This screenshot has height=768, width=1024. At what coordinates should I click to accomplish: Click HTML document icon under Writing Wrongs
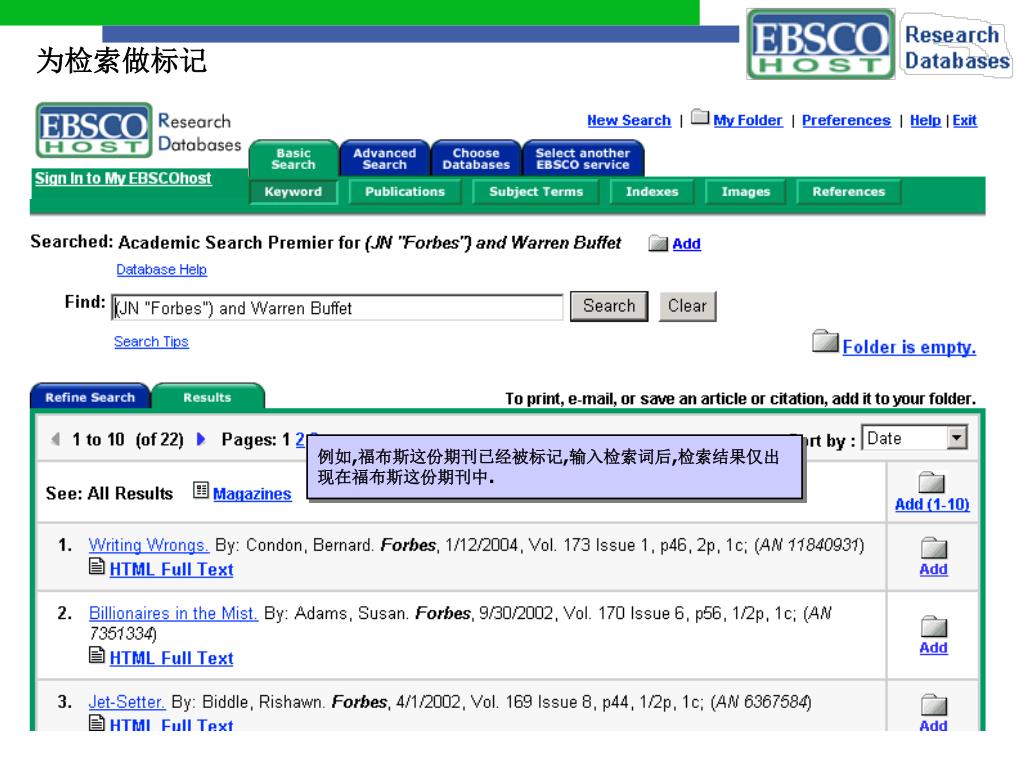coord(97,566)
